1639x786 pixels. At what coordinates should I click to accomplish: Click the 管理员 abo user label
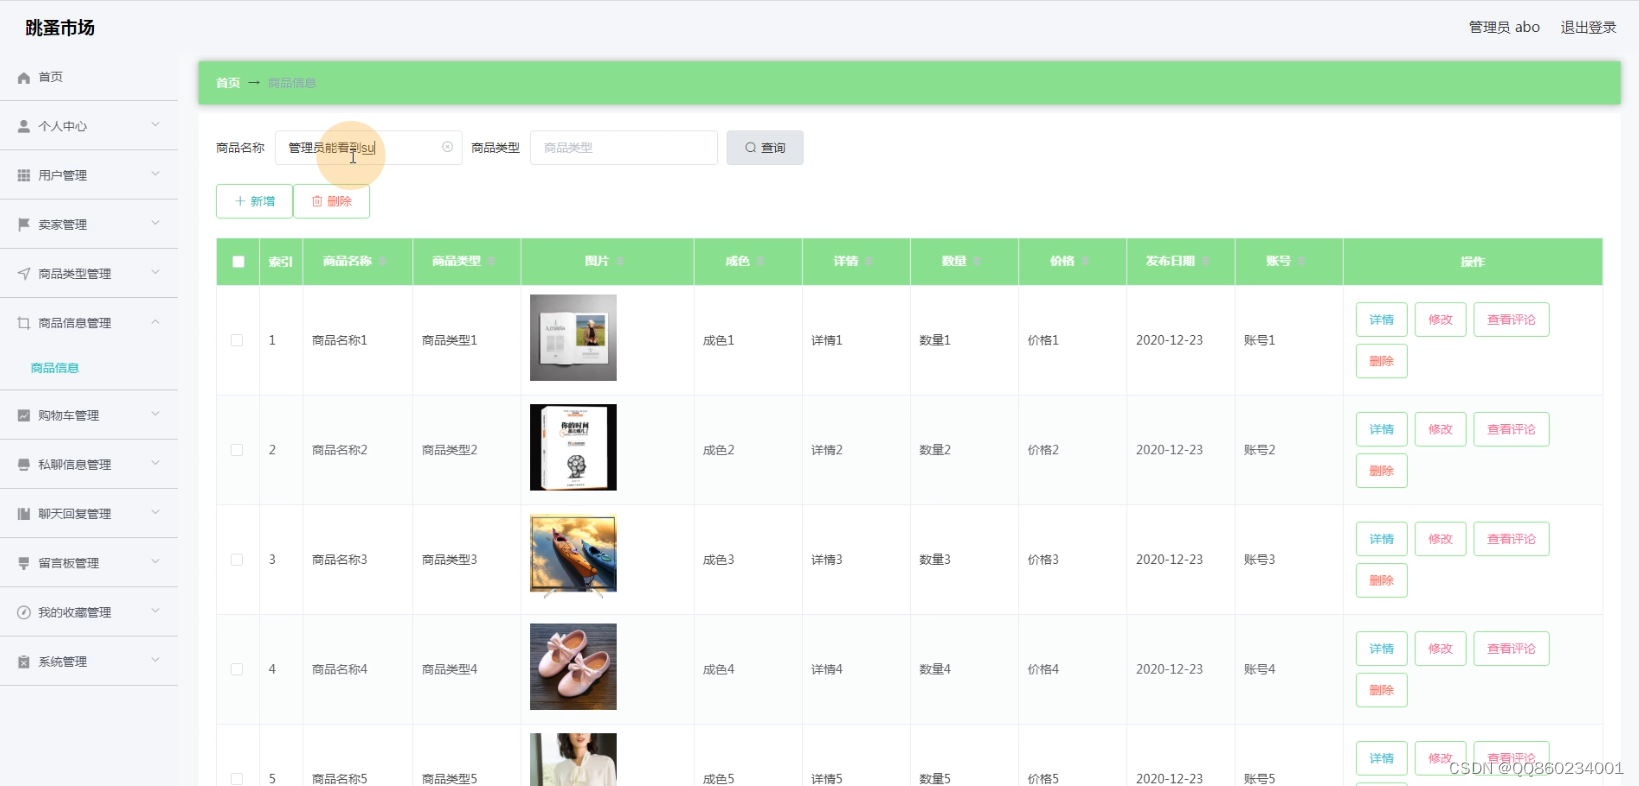(1504, 27)
